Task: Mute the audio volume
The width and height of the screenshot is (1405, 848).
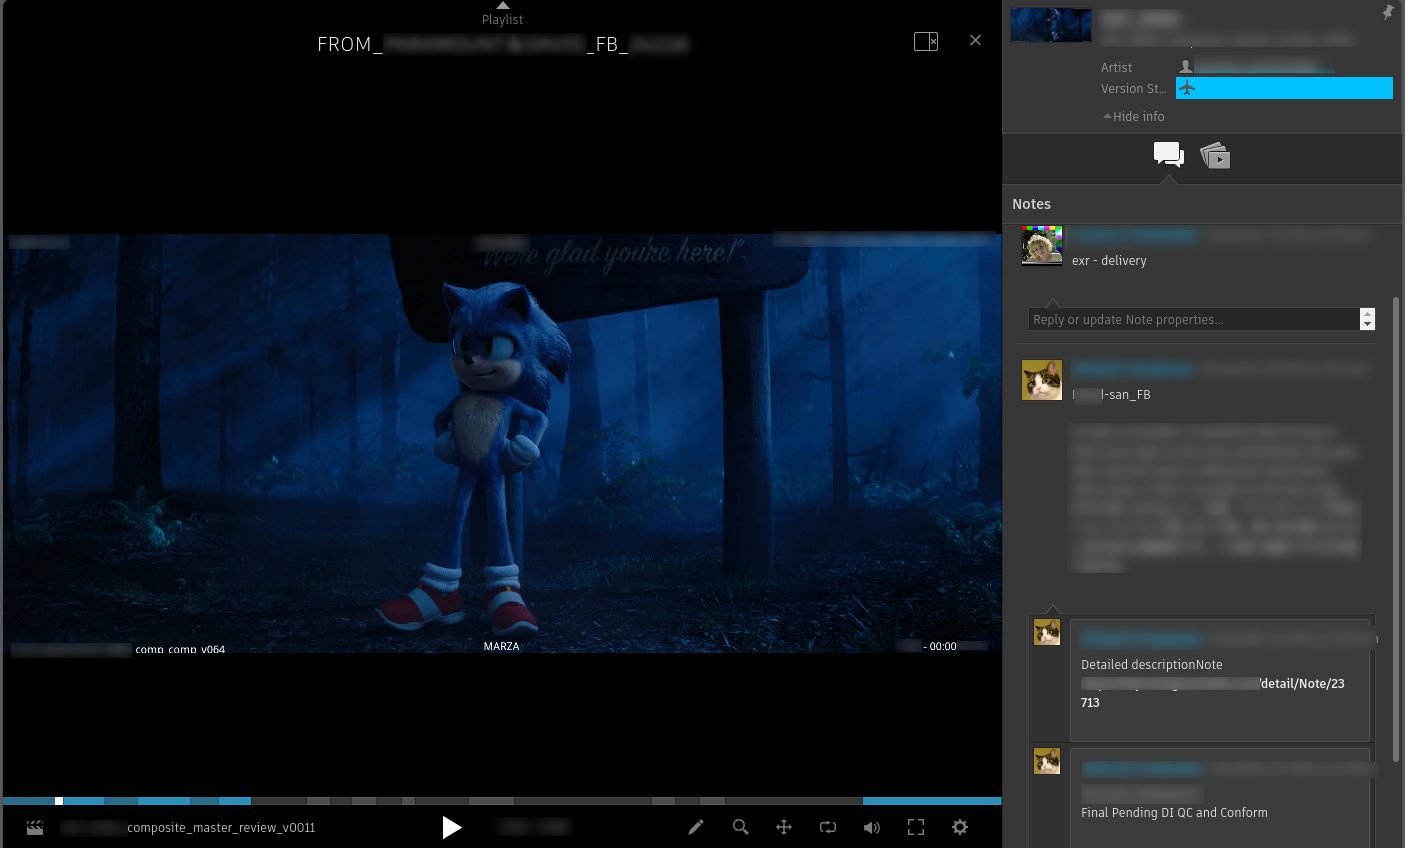Action: [x=872, y=827]
